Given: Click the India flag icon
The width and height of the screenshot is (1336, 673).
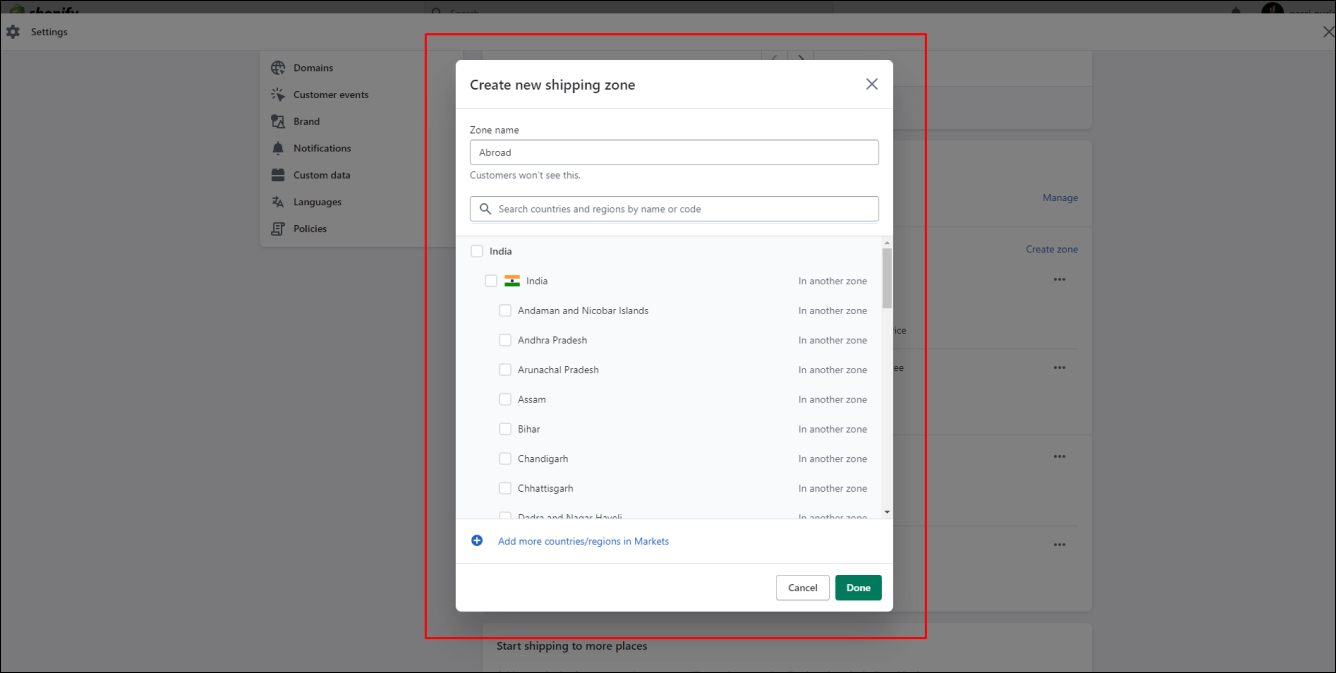Looking at the screenshot, I should [x=512, y=281].
